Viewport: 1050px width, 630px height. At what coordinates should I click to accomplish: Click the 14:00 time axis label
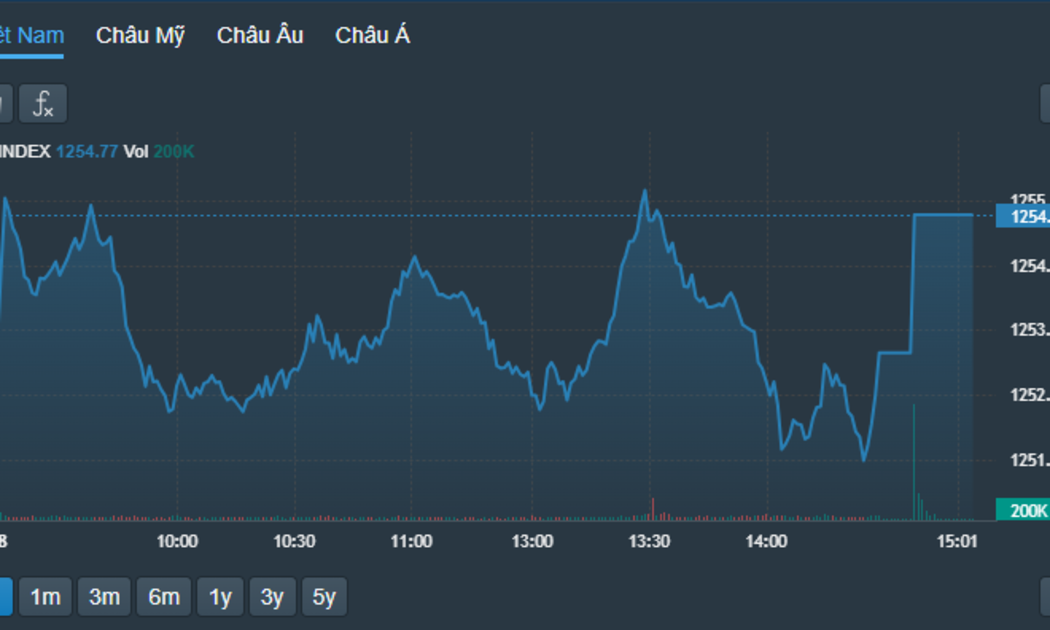click(767, 541)
